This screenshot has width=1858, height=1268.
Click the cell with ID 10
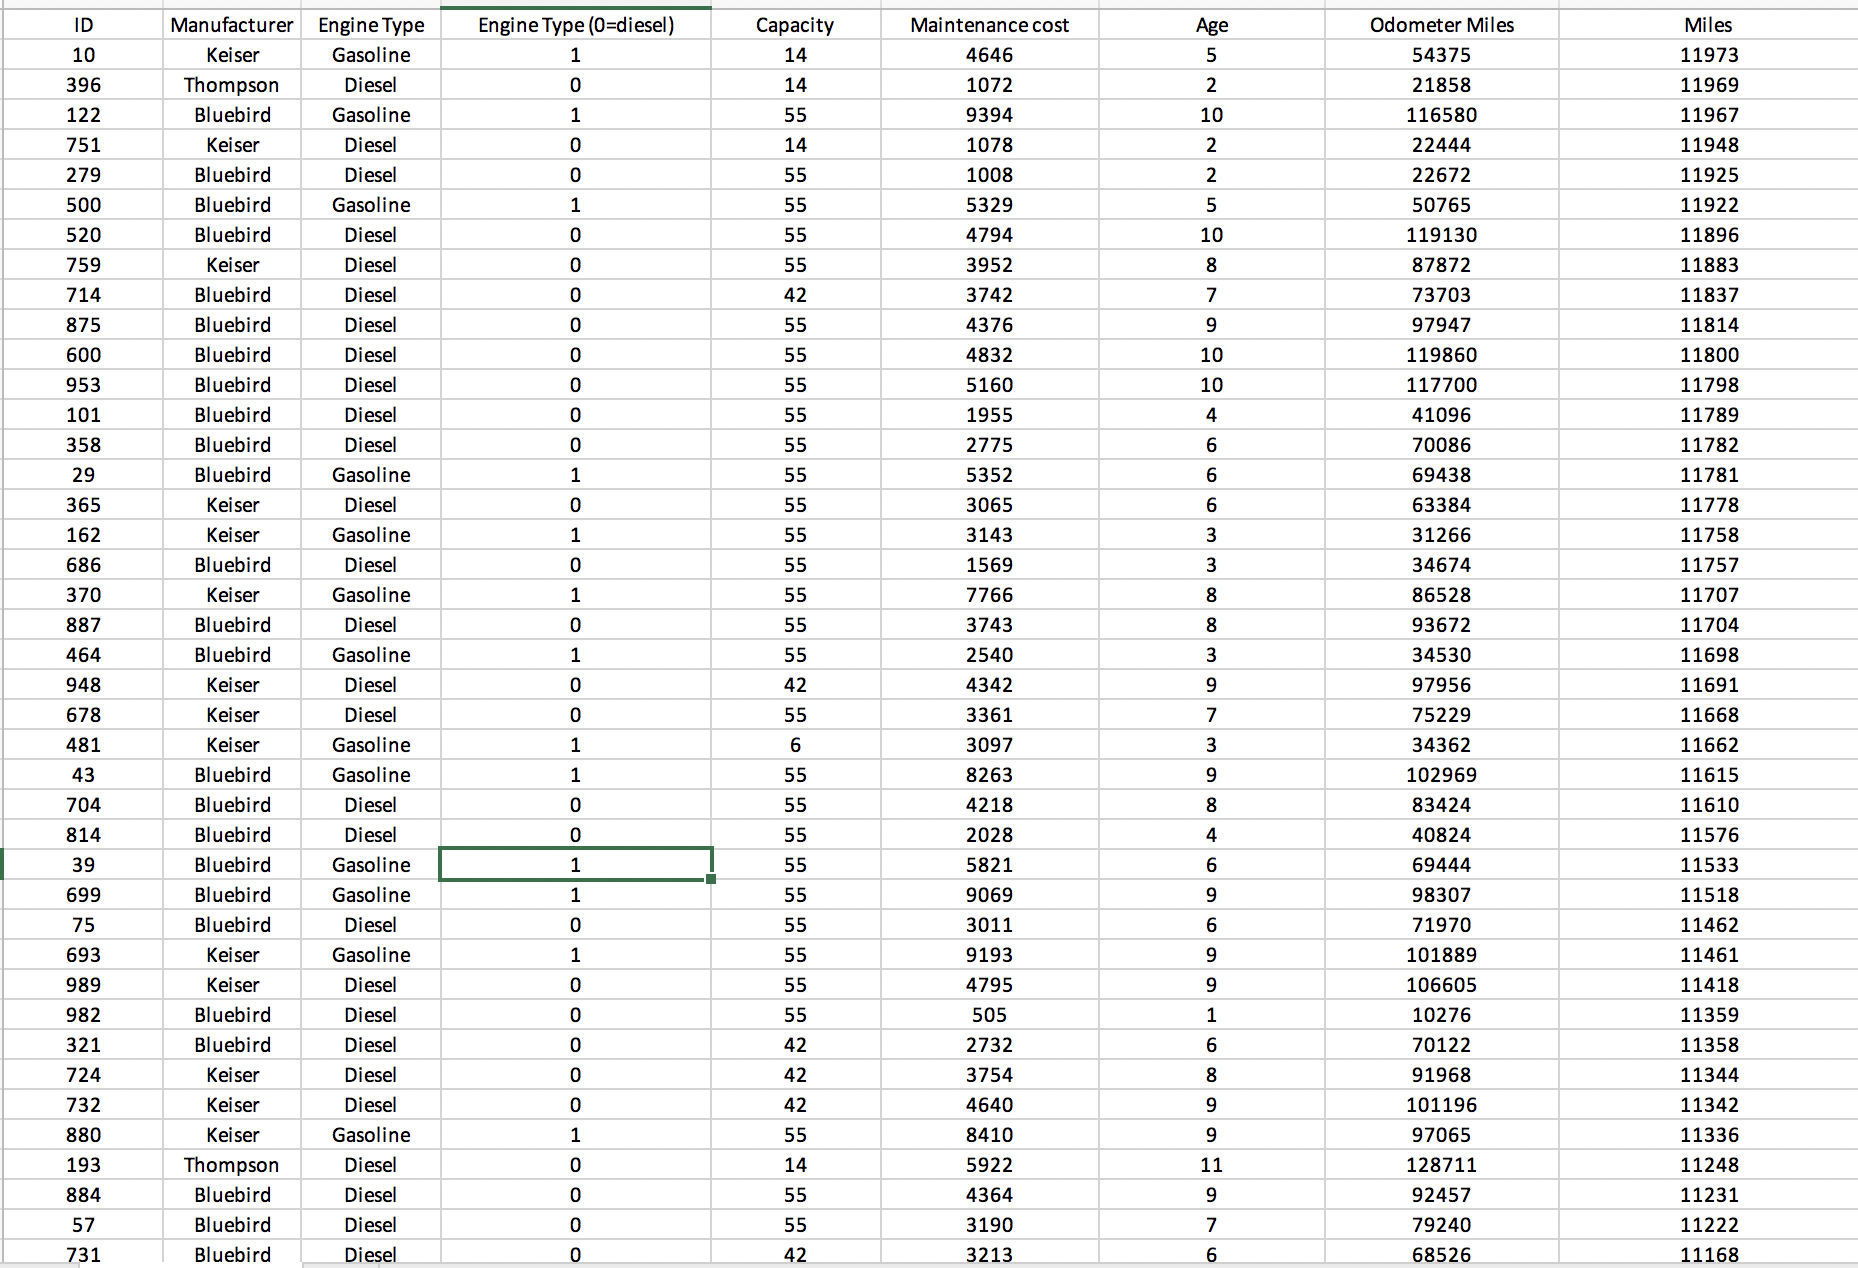click(84, 55)
